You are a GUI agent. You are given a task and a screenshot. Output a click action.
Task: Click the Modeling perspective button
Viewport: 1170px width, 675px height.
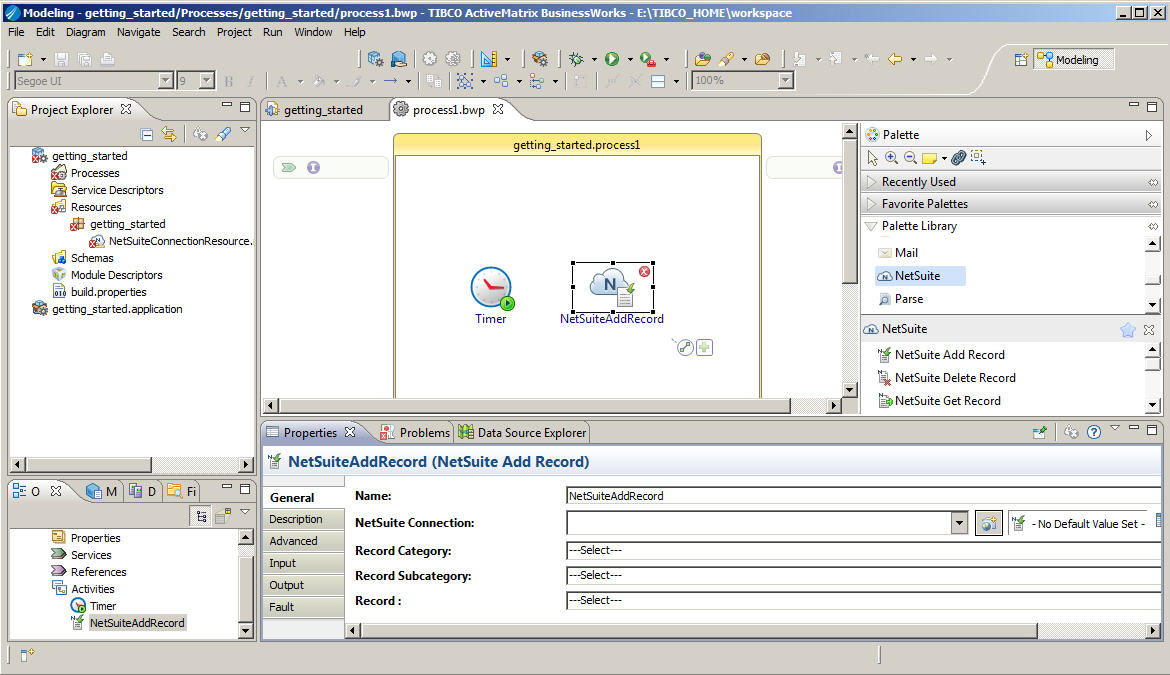click(x=1075, y=60)
